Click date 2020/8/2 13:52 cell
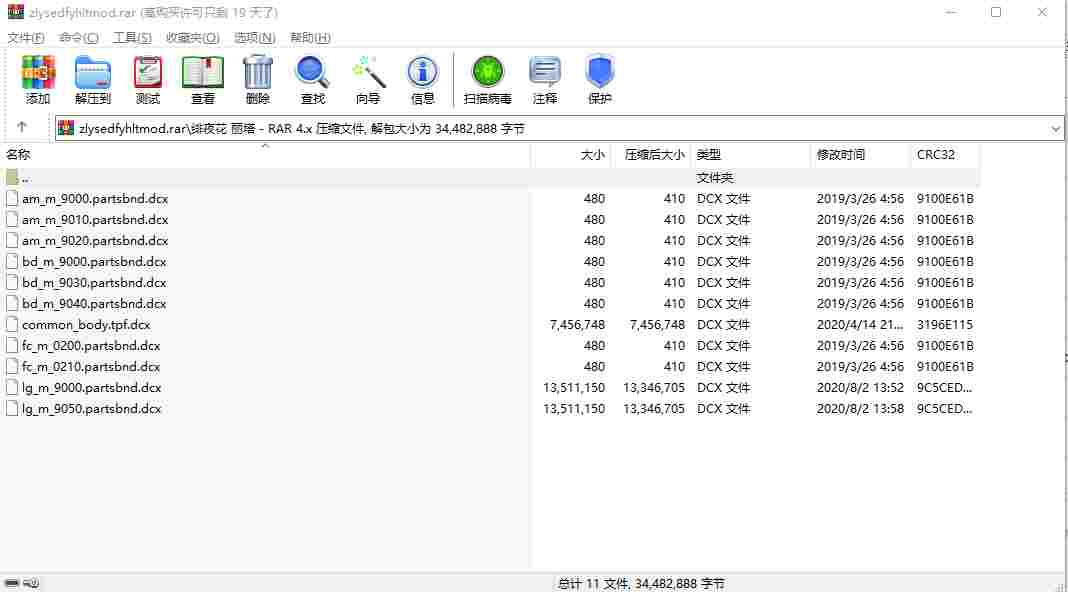Screen dimensions: 1068x592 point(860,388)
